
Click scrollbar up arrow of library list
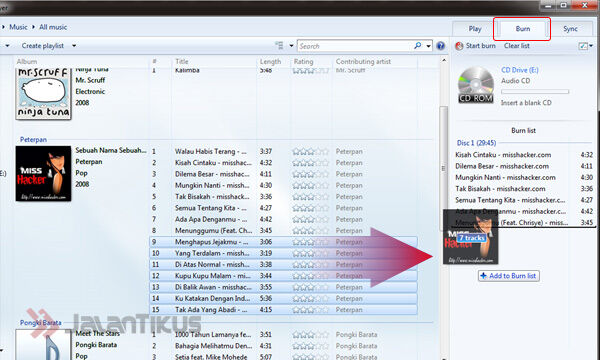click(443, 60)
